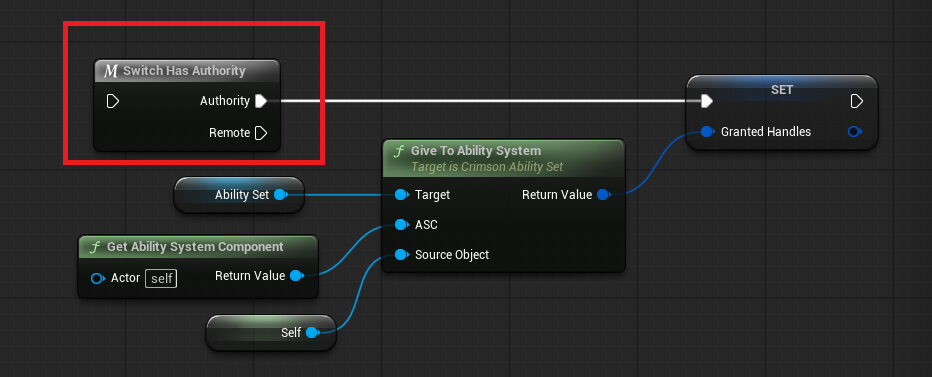Click the ASC input pin
Viewport: 932px width, 377px height.
pos(402,225)
